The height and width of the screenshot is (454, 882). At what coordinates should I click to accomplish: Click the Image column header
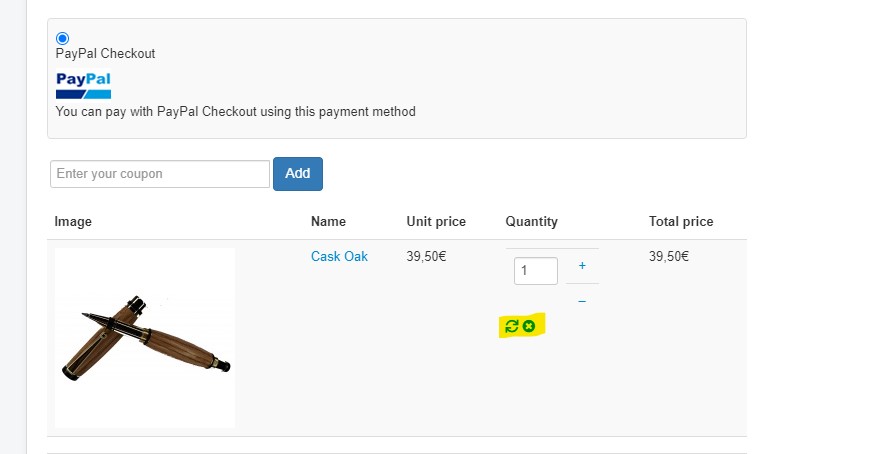tap(73, 222)
